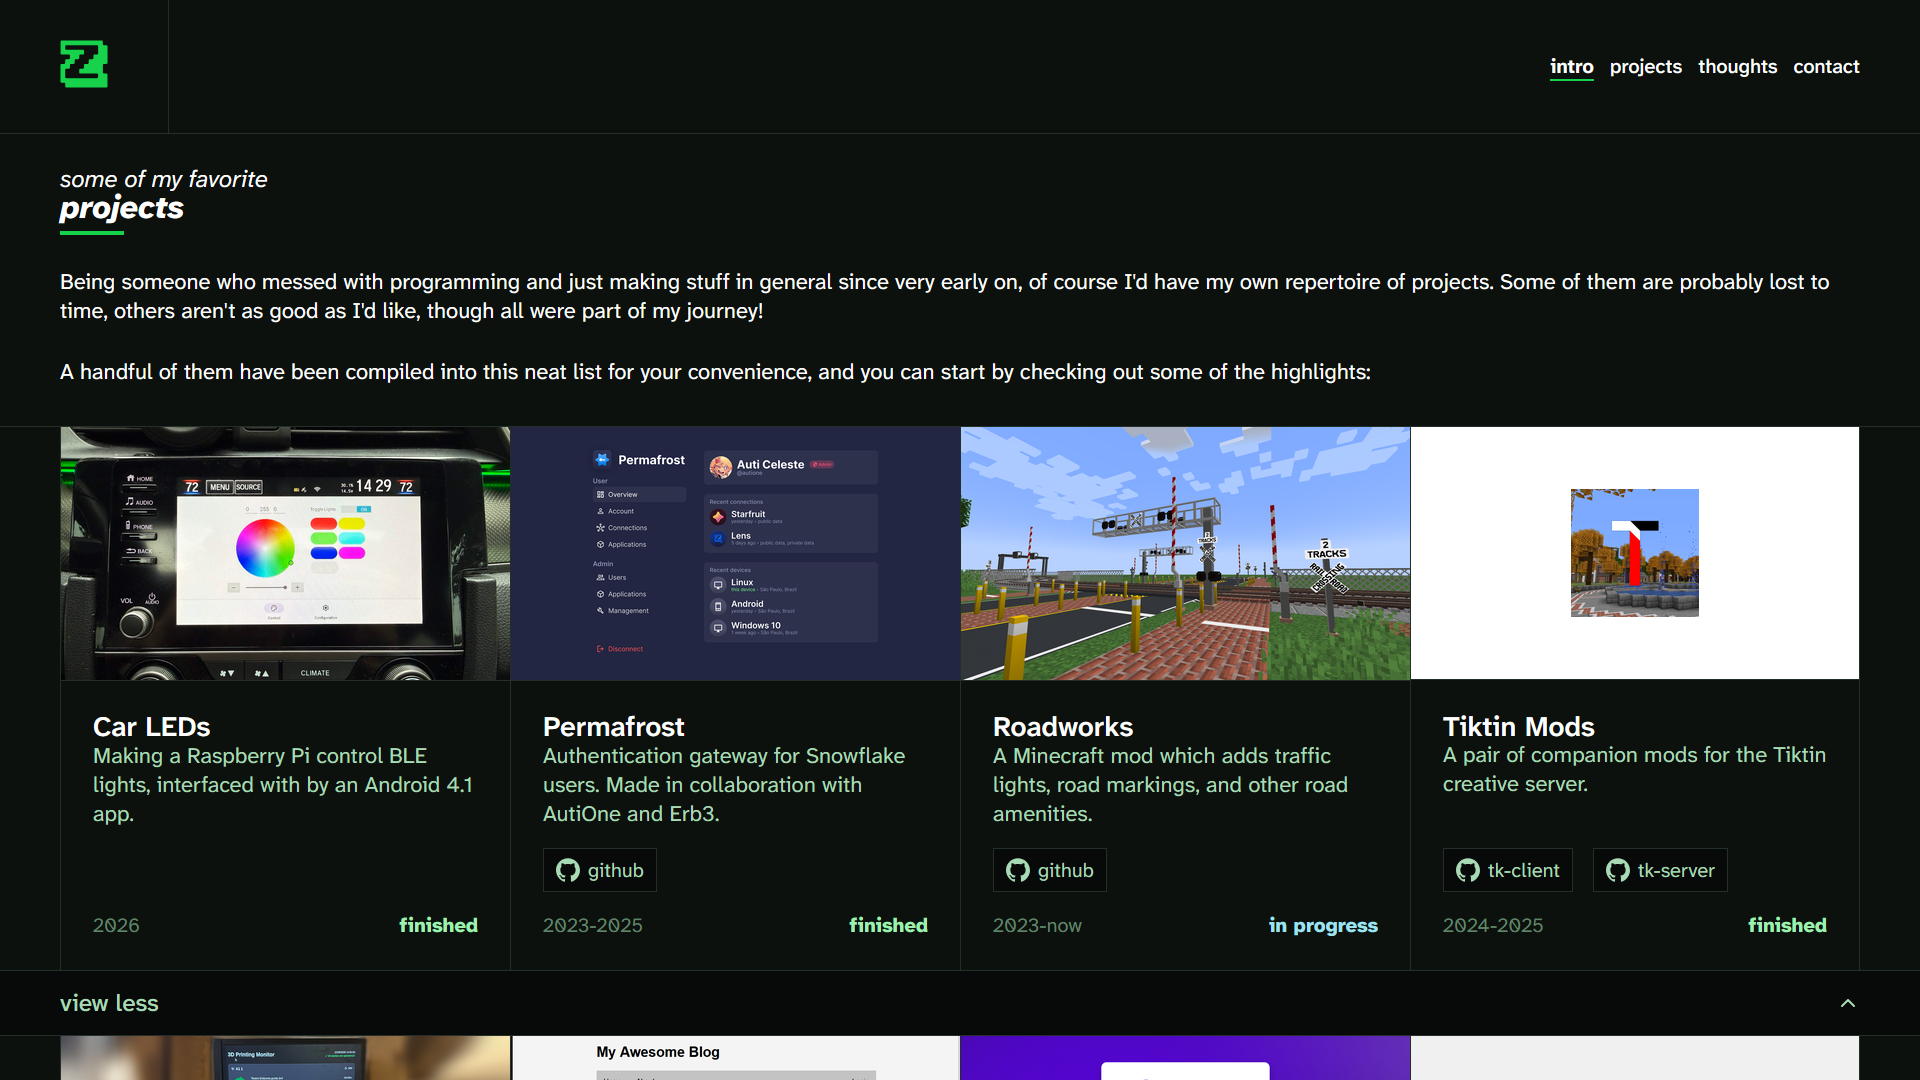
Task: Click the 3D Printing Monitor preview thumbnail
Action: tap(285, 1058)
